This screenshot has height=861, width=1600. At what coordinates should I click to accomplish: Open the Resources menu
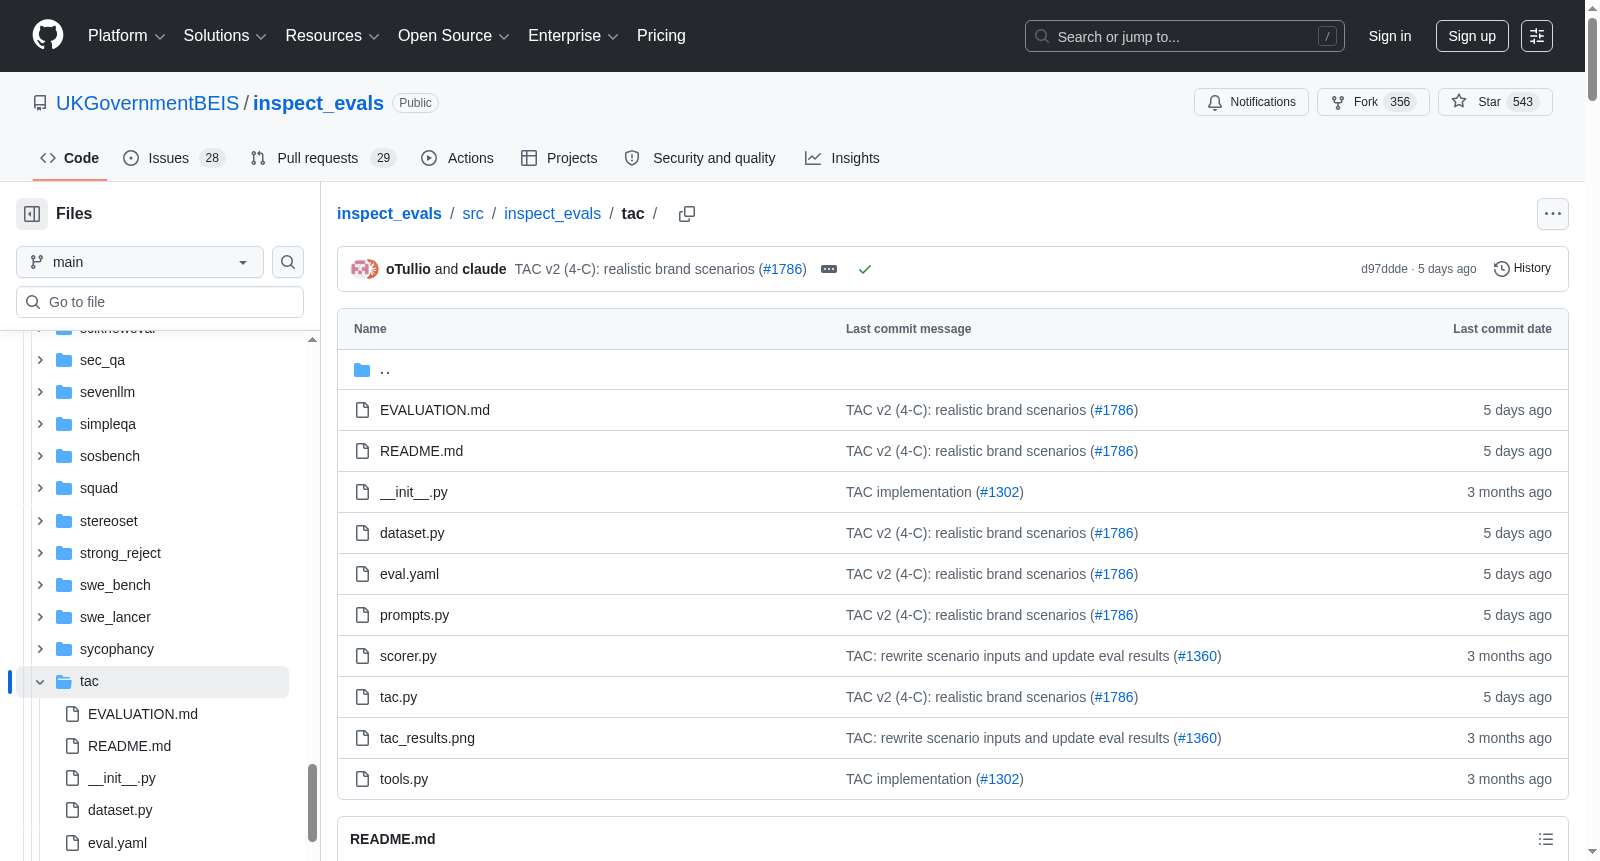click(x=332, y=36)
